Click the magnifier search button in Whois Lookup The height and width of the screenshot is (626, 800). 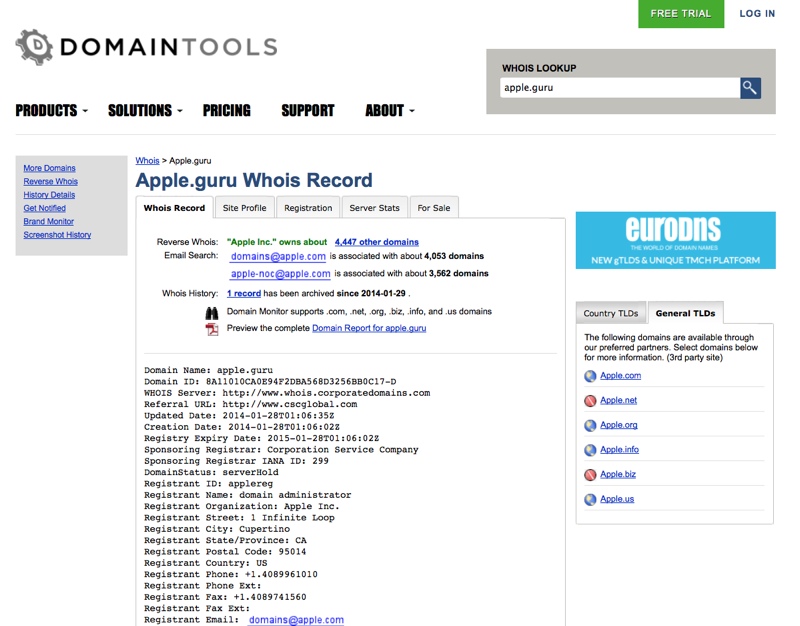[x=750, y=88]
